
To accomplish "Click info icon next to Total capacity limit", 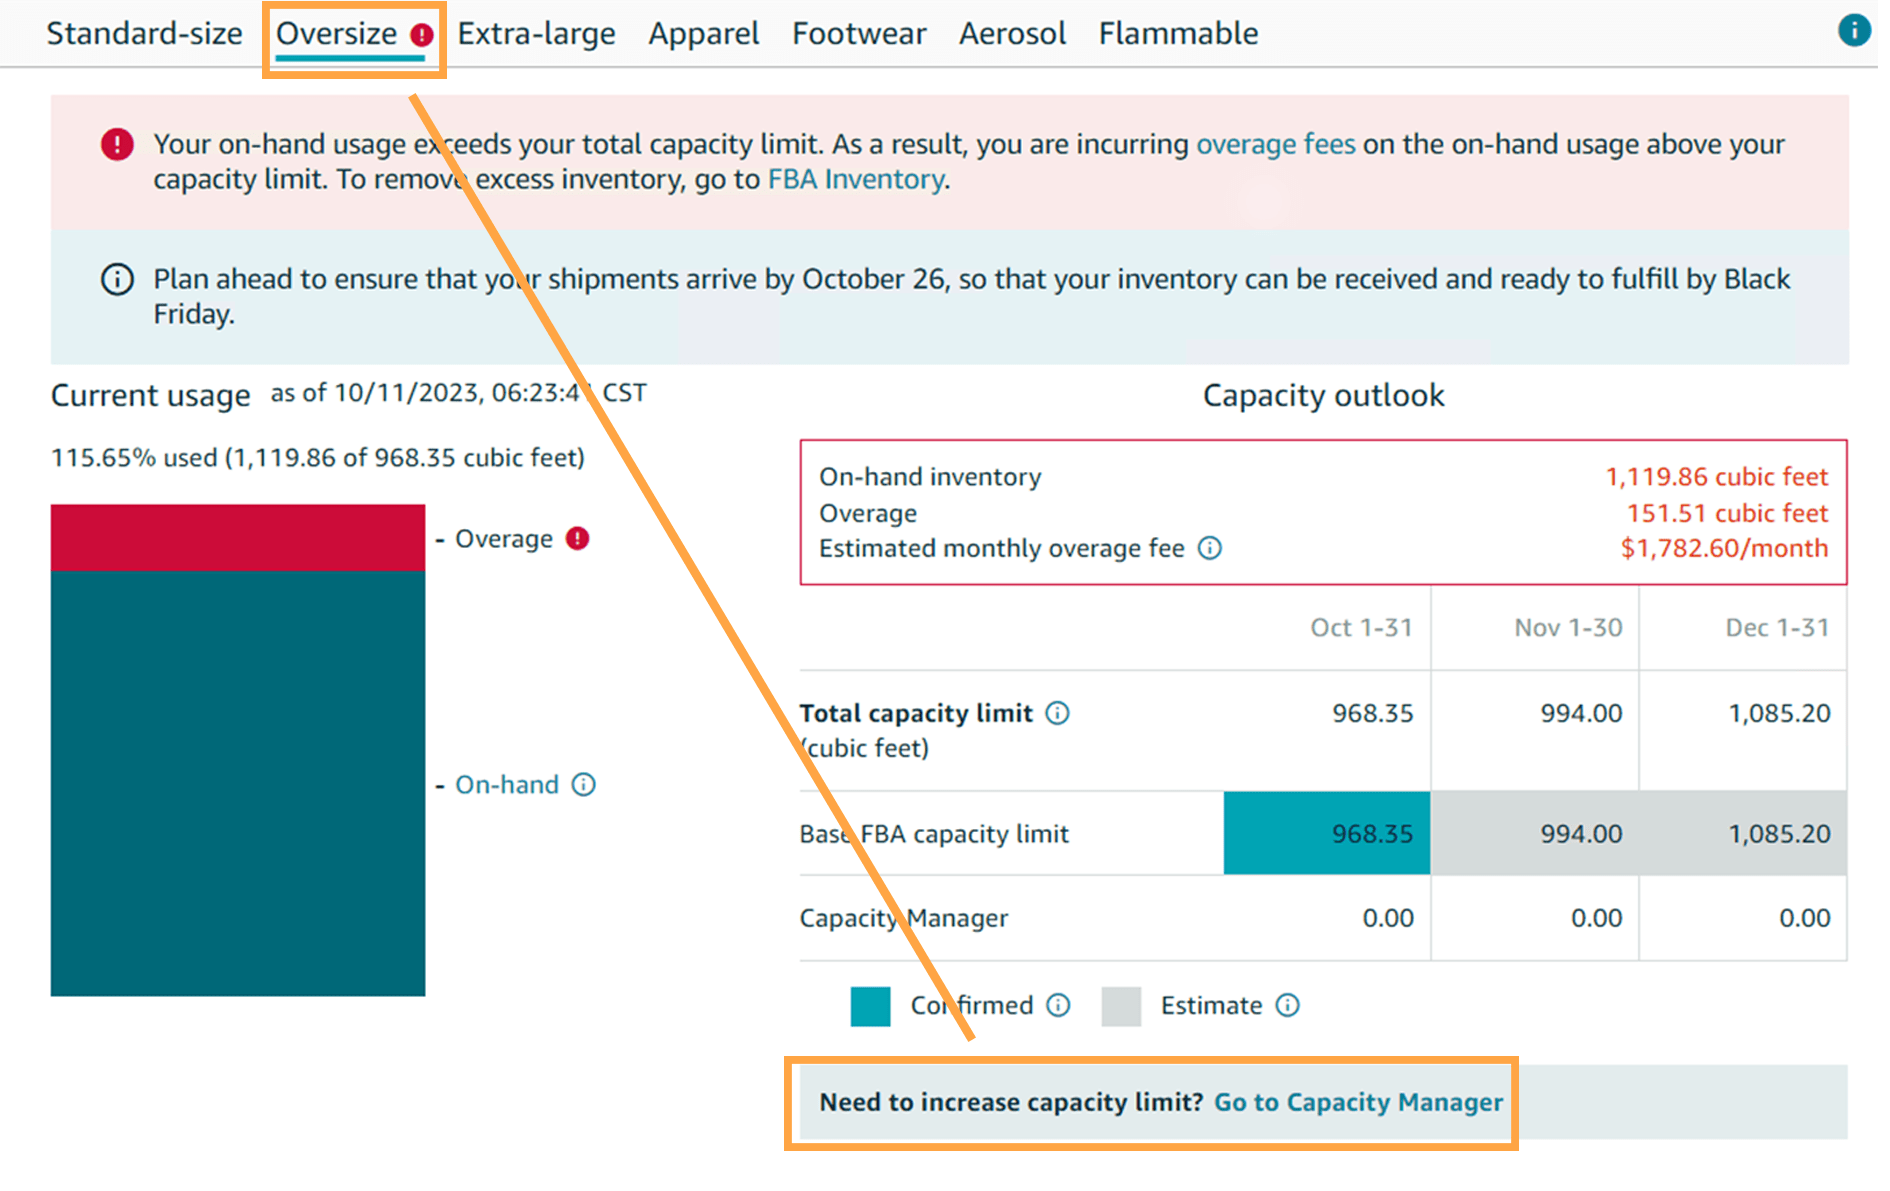I will point(1057,713).
